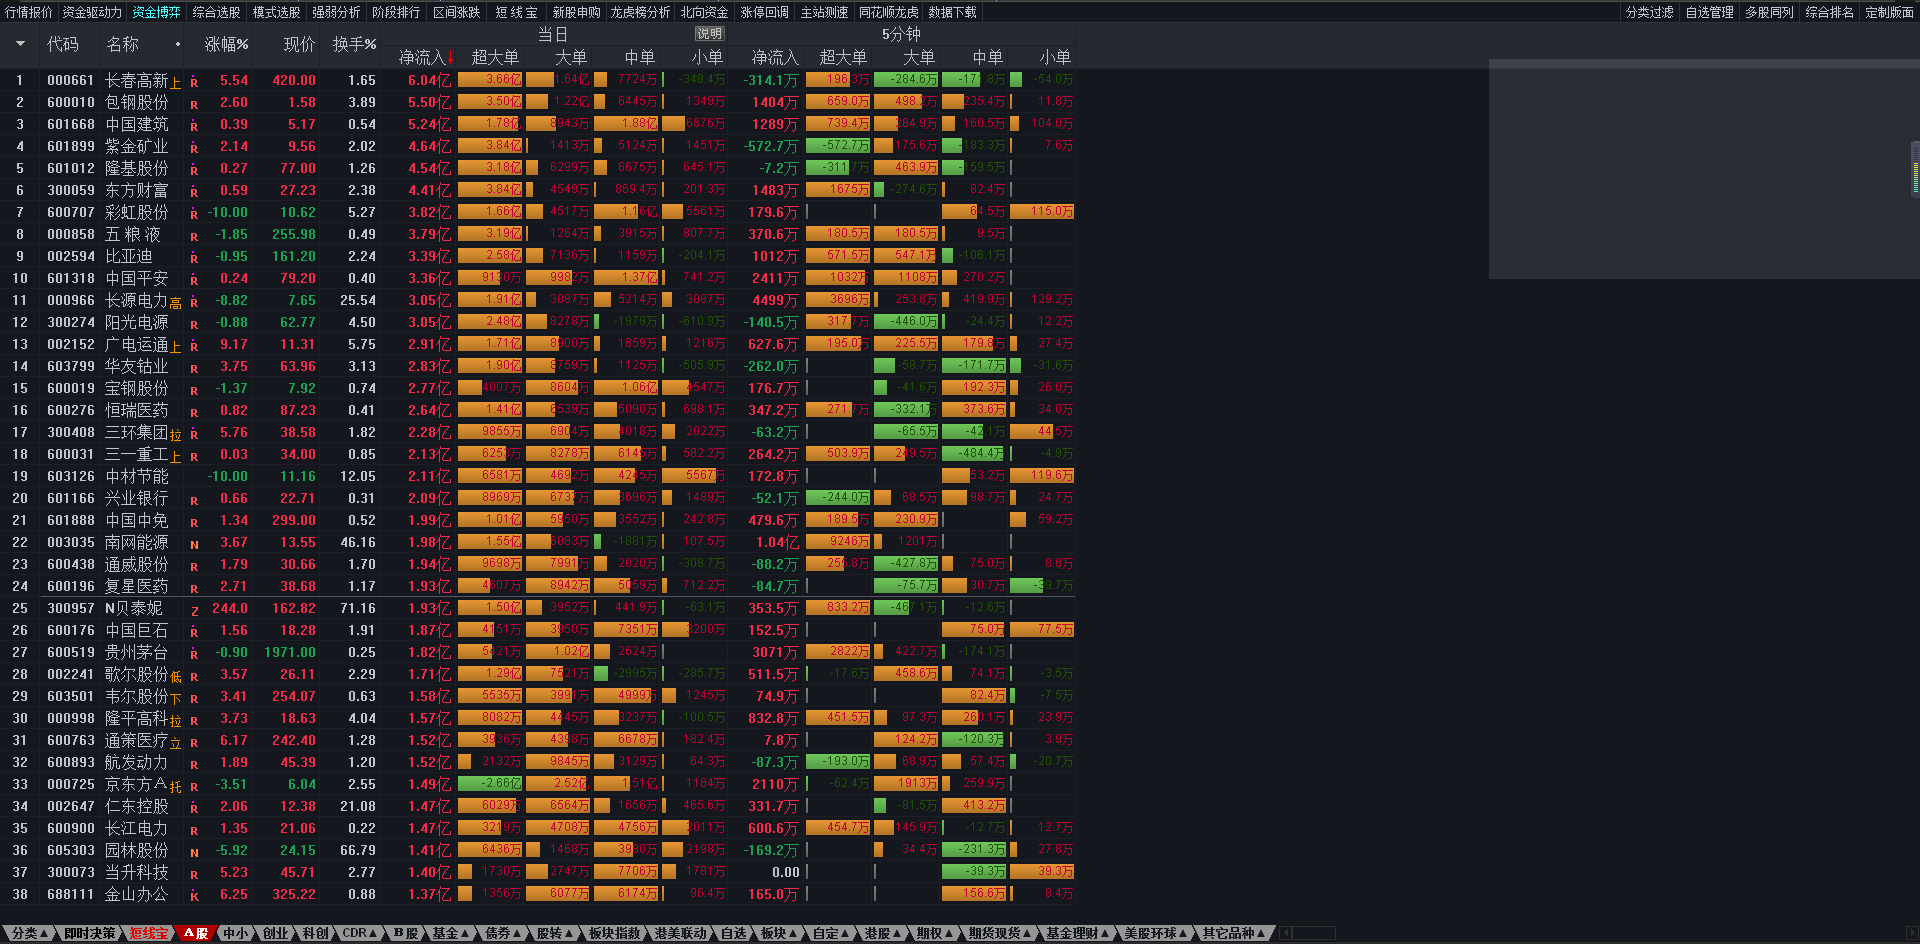
Task: Select stock code 600519
Action: point(71,652)
